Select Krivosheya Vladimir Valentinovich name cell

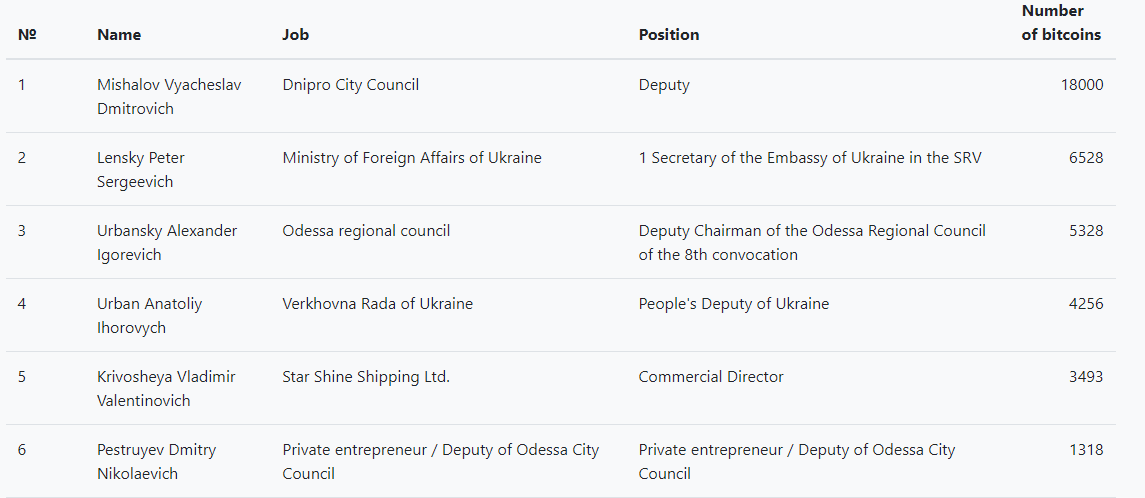point(166,389)
